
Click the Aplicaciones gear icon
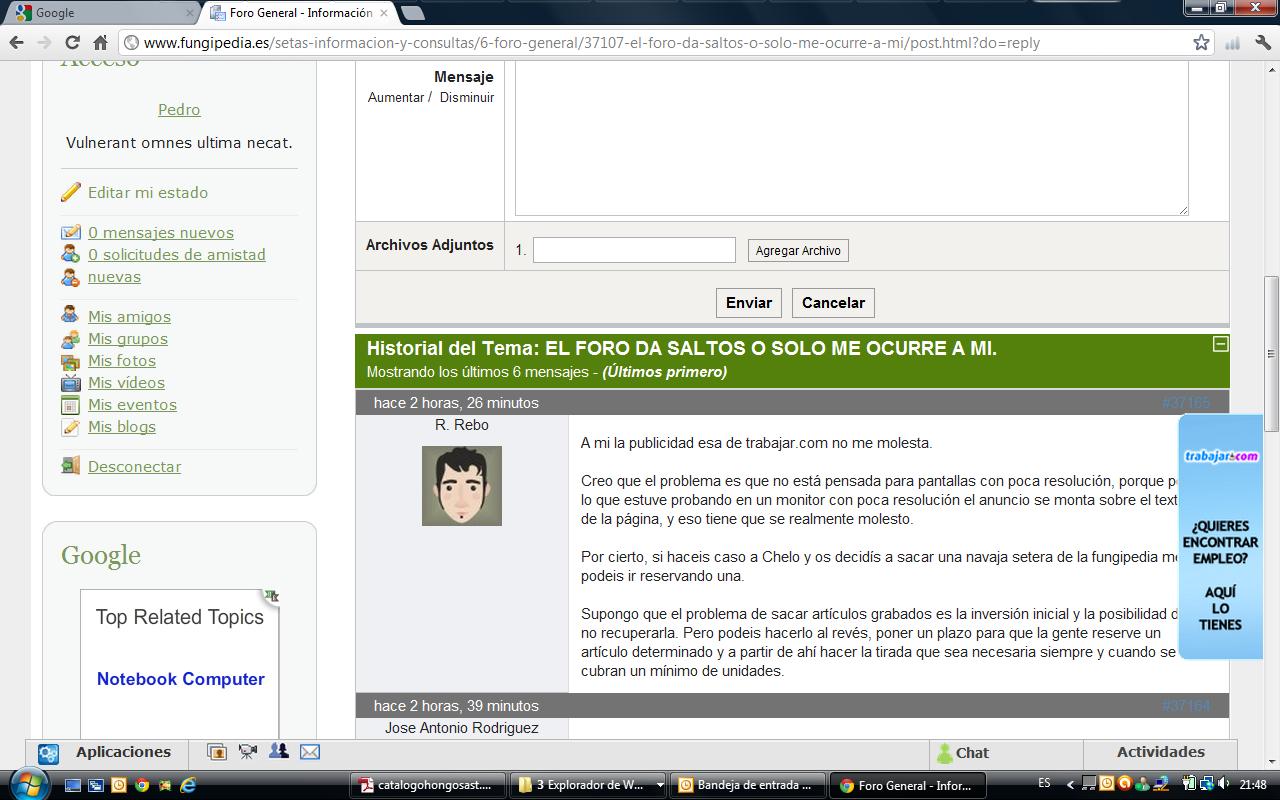[x=48, y=754]
